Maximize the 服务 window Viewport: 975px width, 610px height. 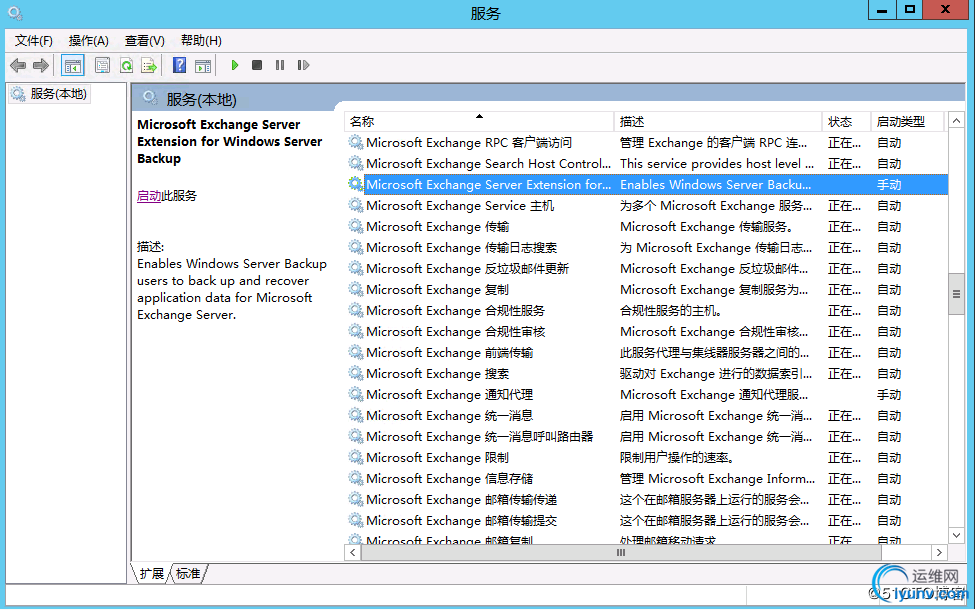[x=910, y=10]
